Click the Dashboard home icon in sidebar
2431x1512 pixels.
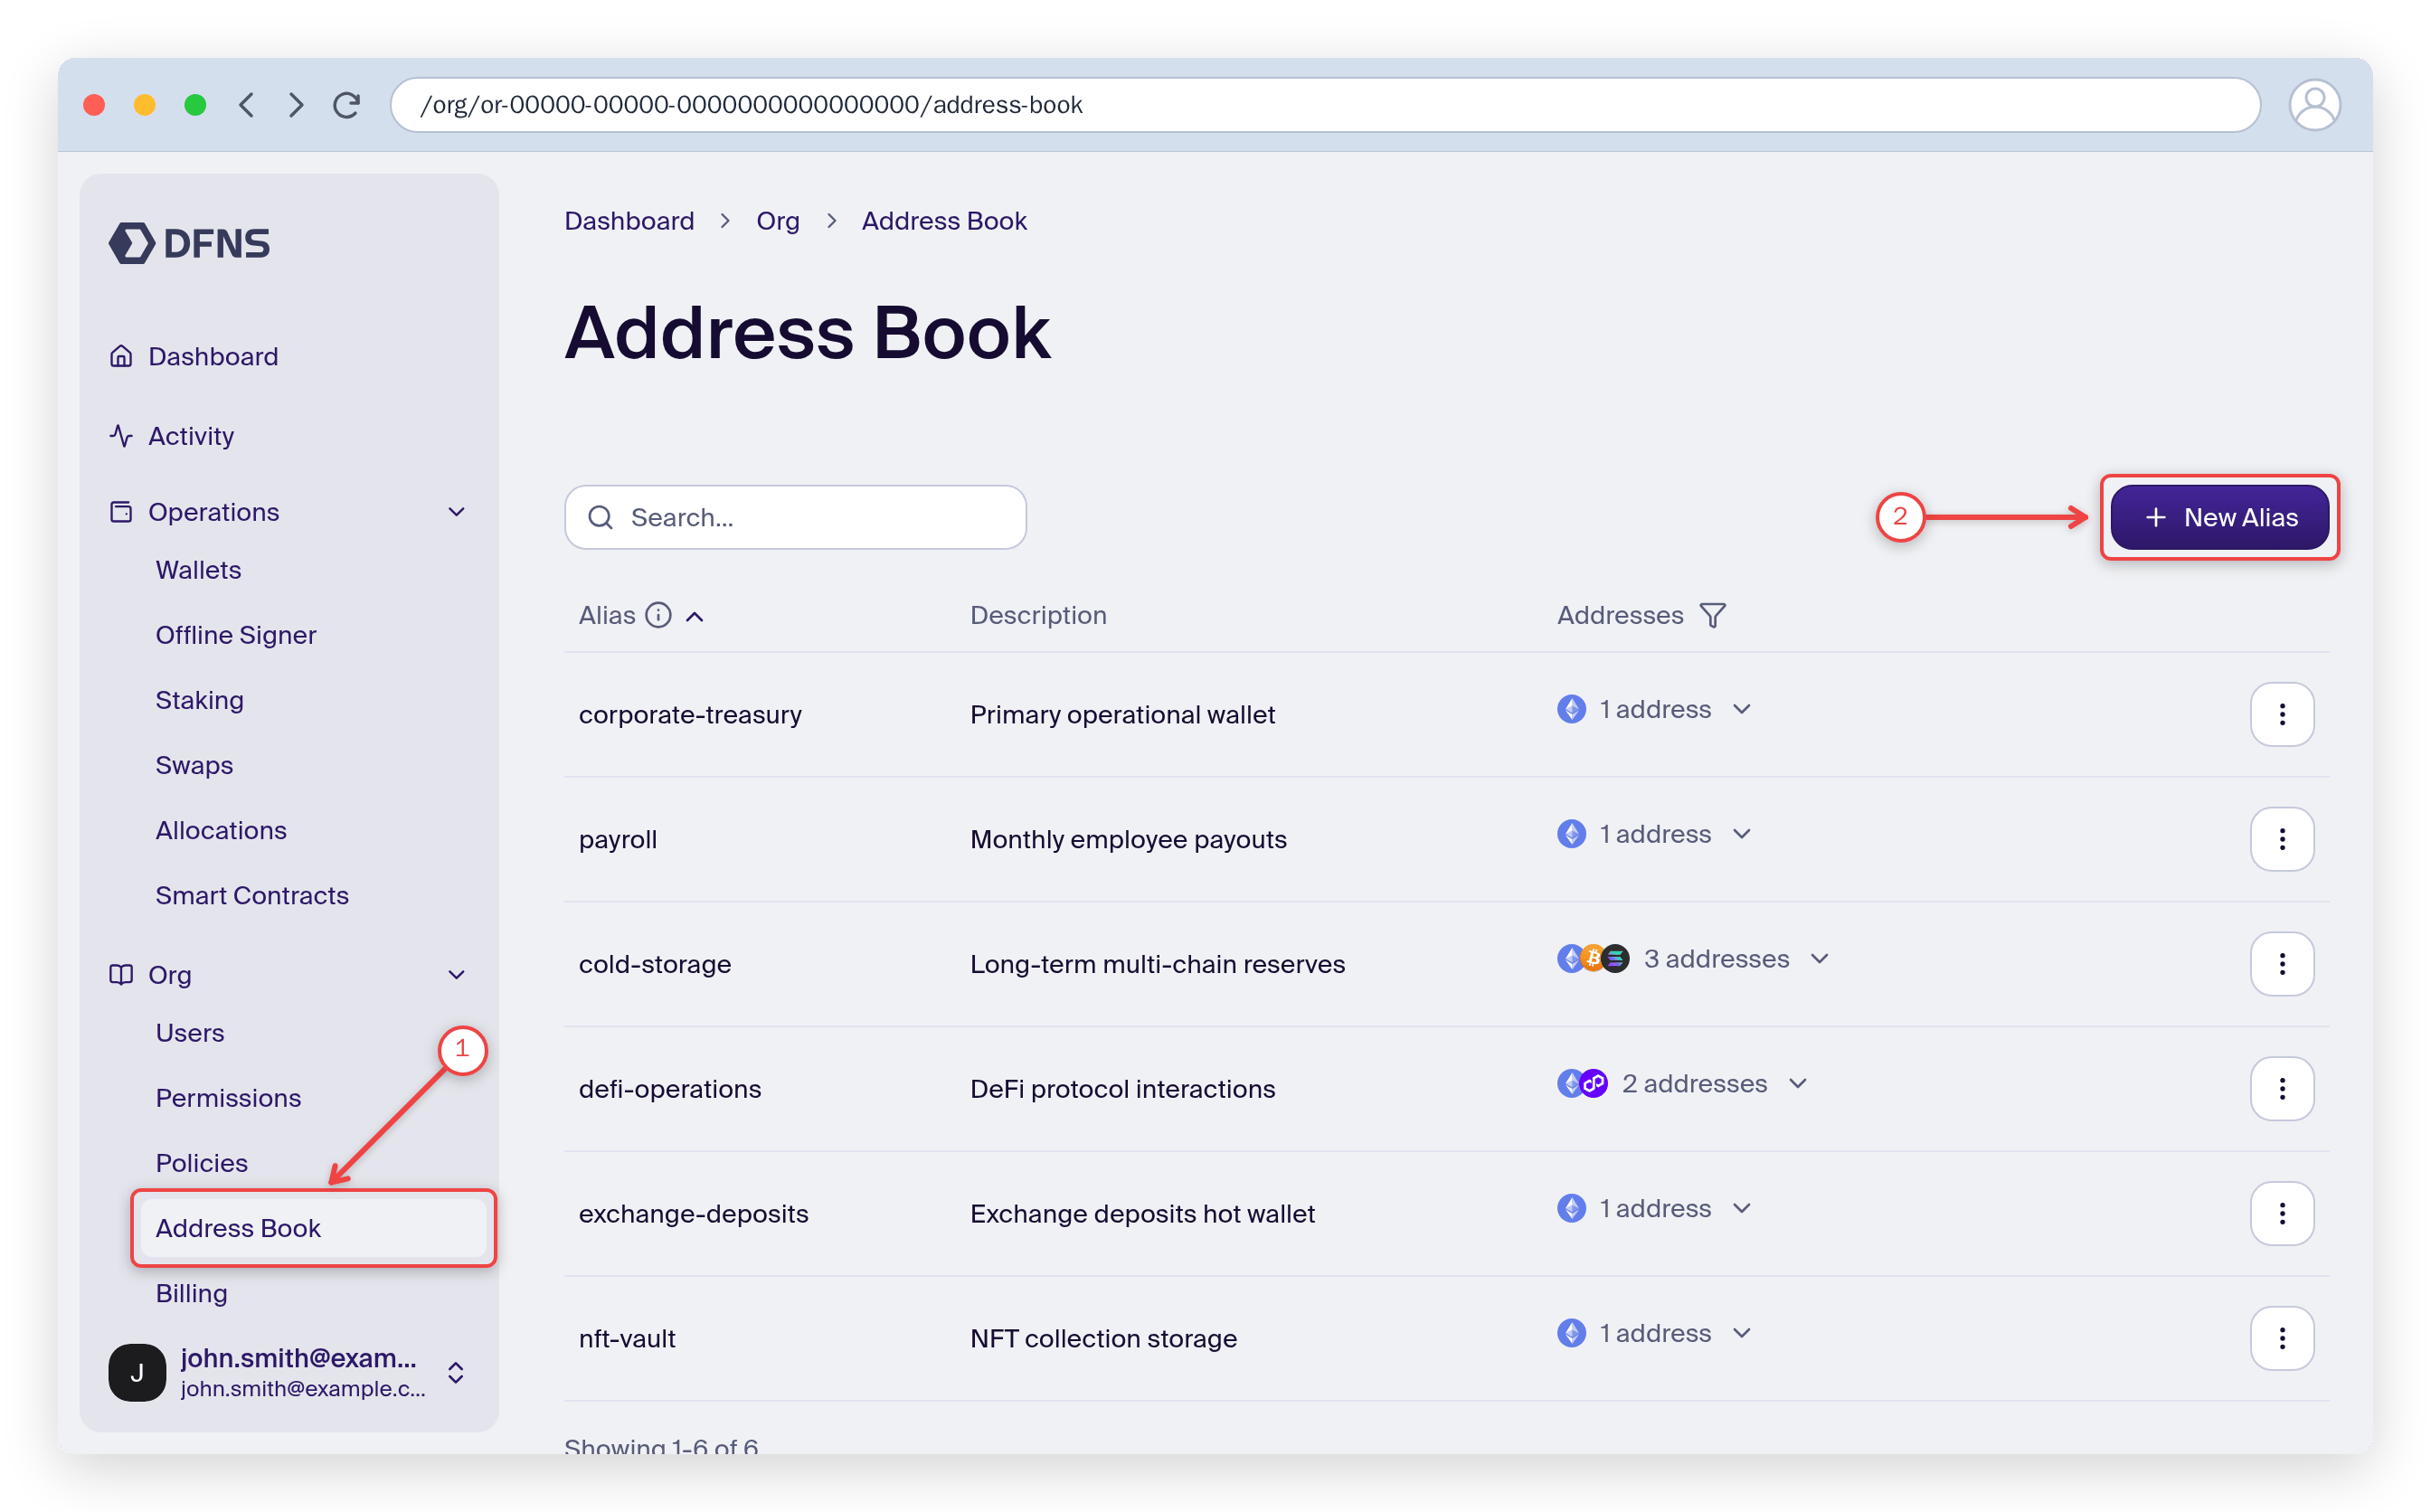tap(121, 356)
